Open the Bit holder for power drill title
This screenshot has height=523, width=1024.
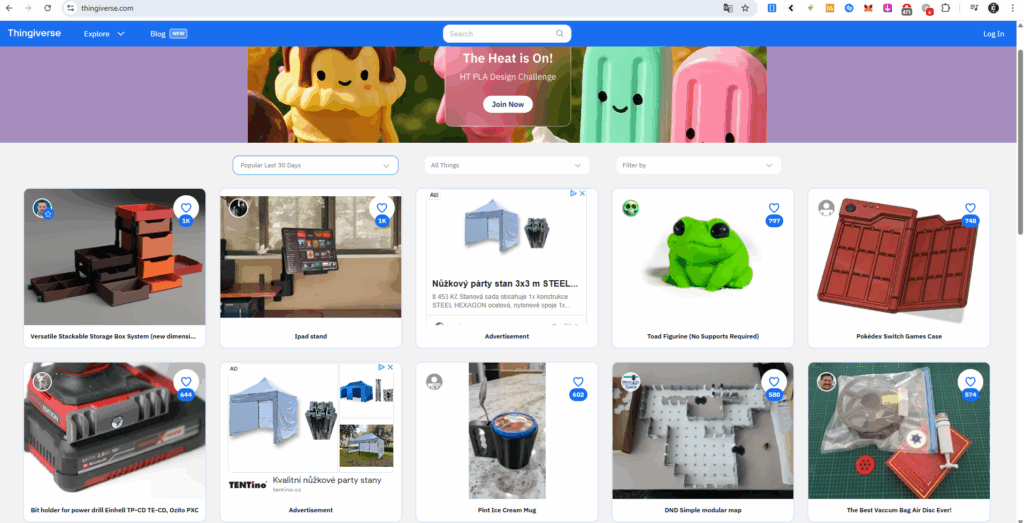[x=114, y=510]
